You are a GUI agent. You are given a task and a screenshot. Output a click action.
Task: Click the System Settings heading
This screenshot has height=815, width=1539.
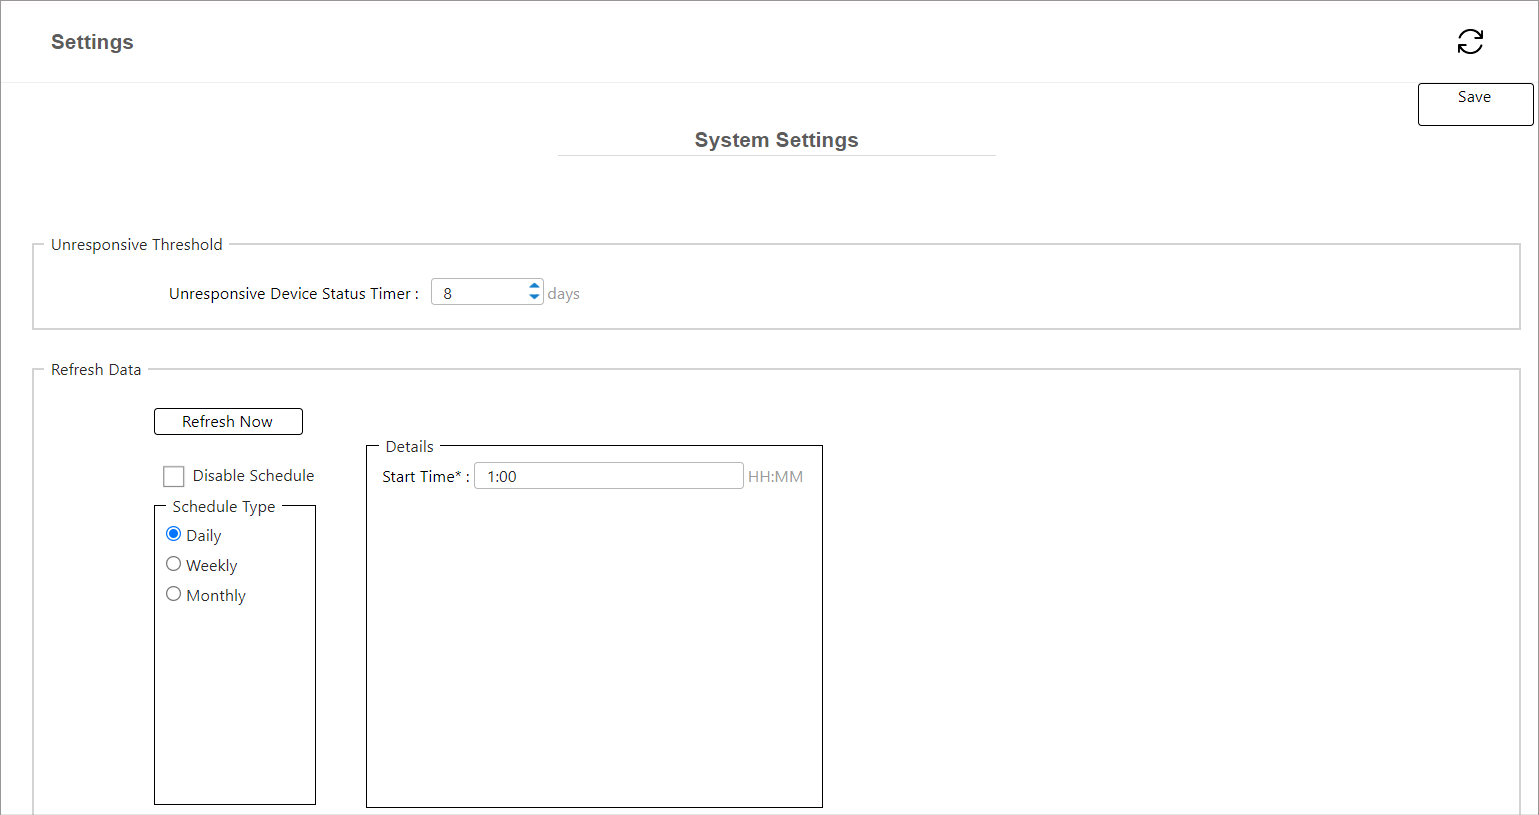tap(776, 140)
